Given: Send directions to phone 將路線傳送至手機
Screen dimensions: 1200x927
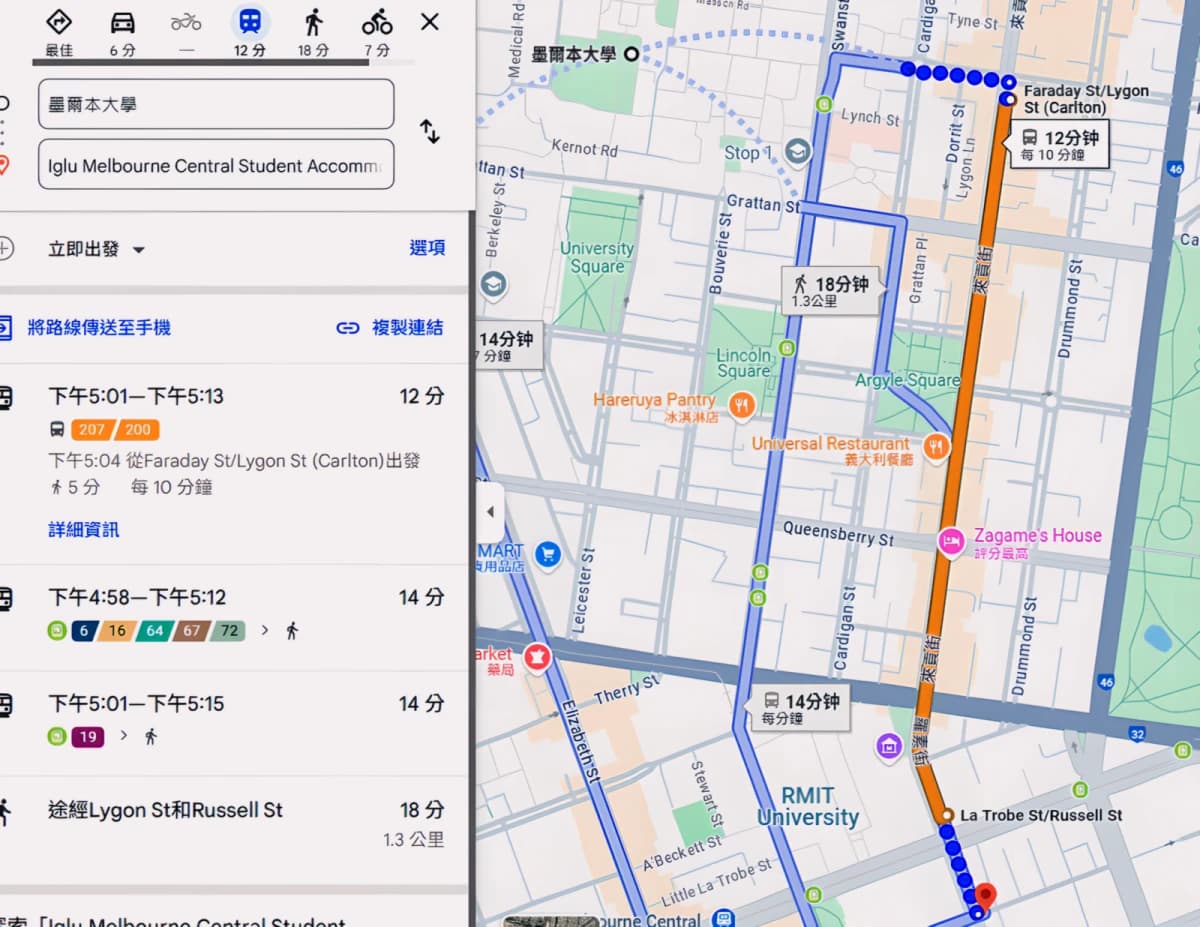Looking at the screenshot, I should pyautogui.click(x=99, y=327).
